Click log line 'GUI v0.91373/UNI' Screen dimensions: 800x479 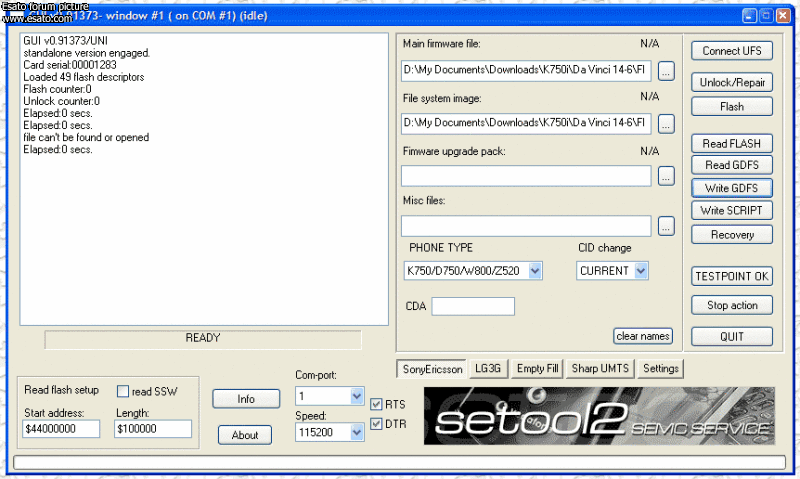click(x=65, y=41)
